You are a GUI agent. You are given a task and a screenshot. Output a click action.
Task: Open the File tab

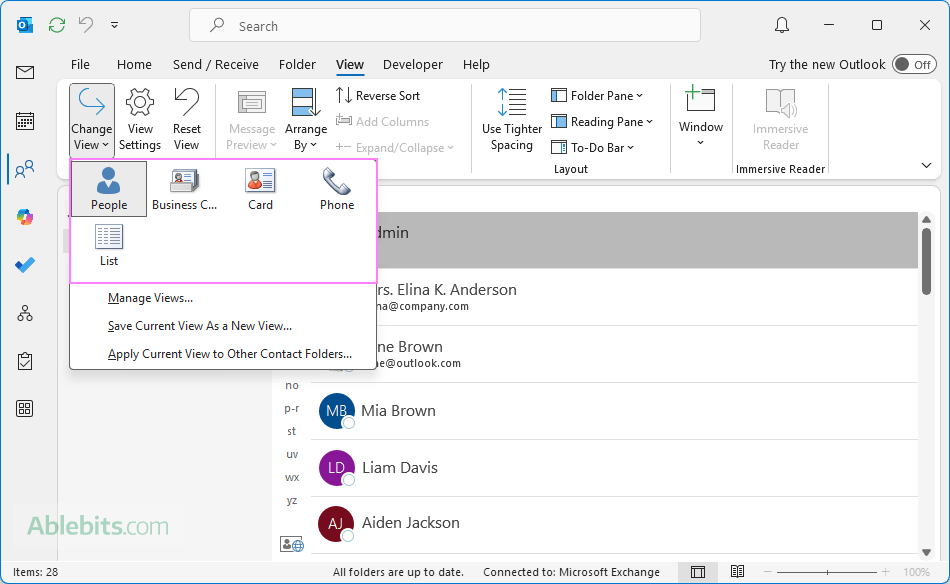pyautogui.click(x=80, y=64)
